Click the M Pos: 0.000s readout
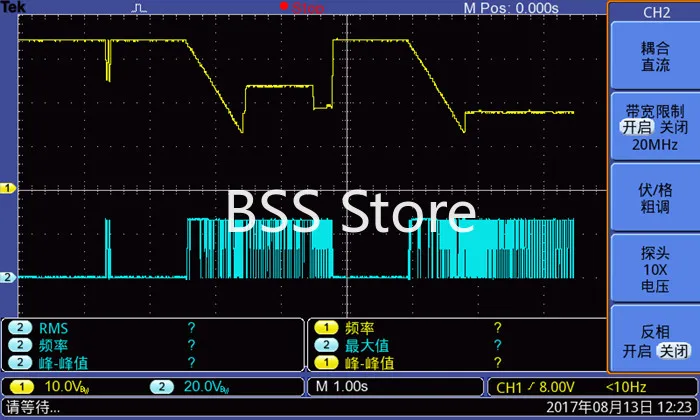Image resolution: width=700 pixels, height=420 pixels. [511, 8]
